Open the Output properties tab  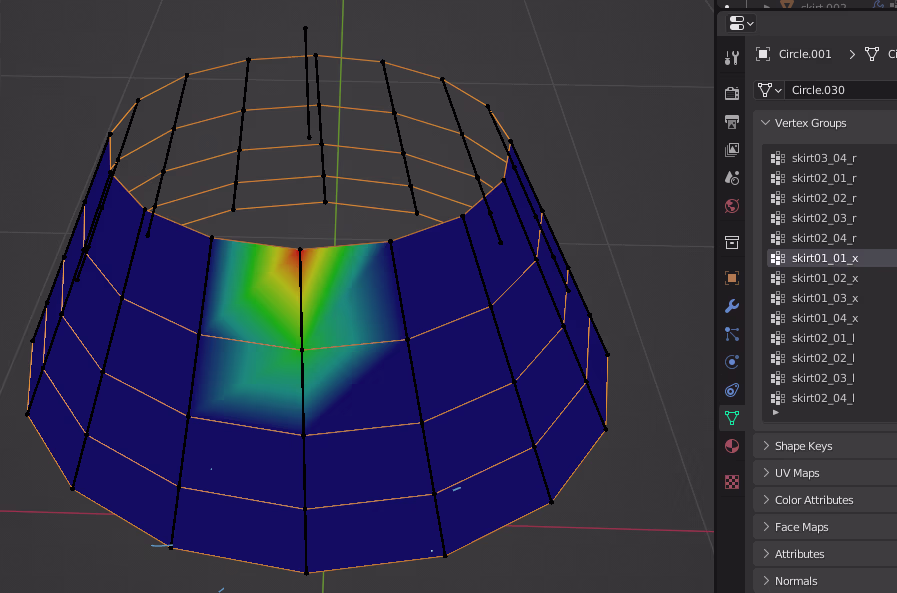[x=732, y=121]
